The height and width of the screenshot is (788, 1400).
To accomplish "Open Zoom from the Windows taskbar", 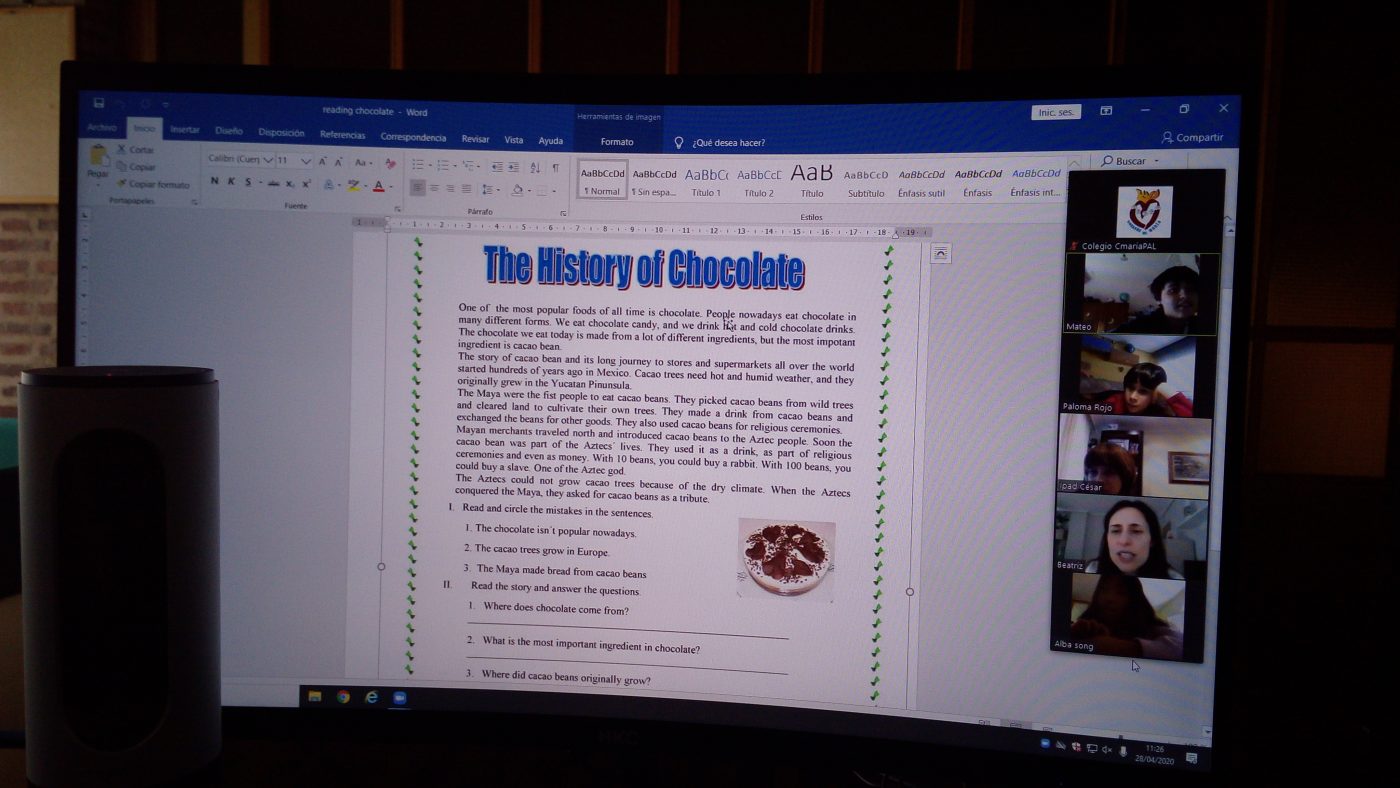I will tap(400, 698).
